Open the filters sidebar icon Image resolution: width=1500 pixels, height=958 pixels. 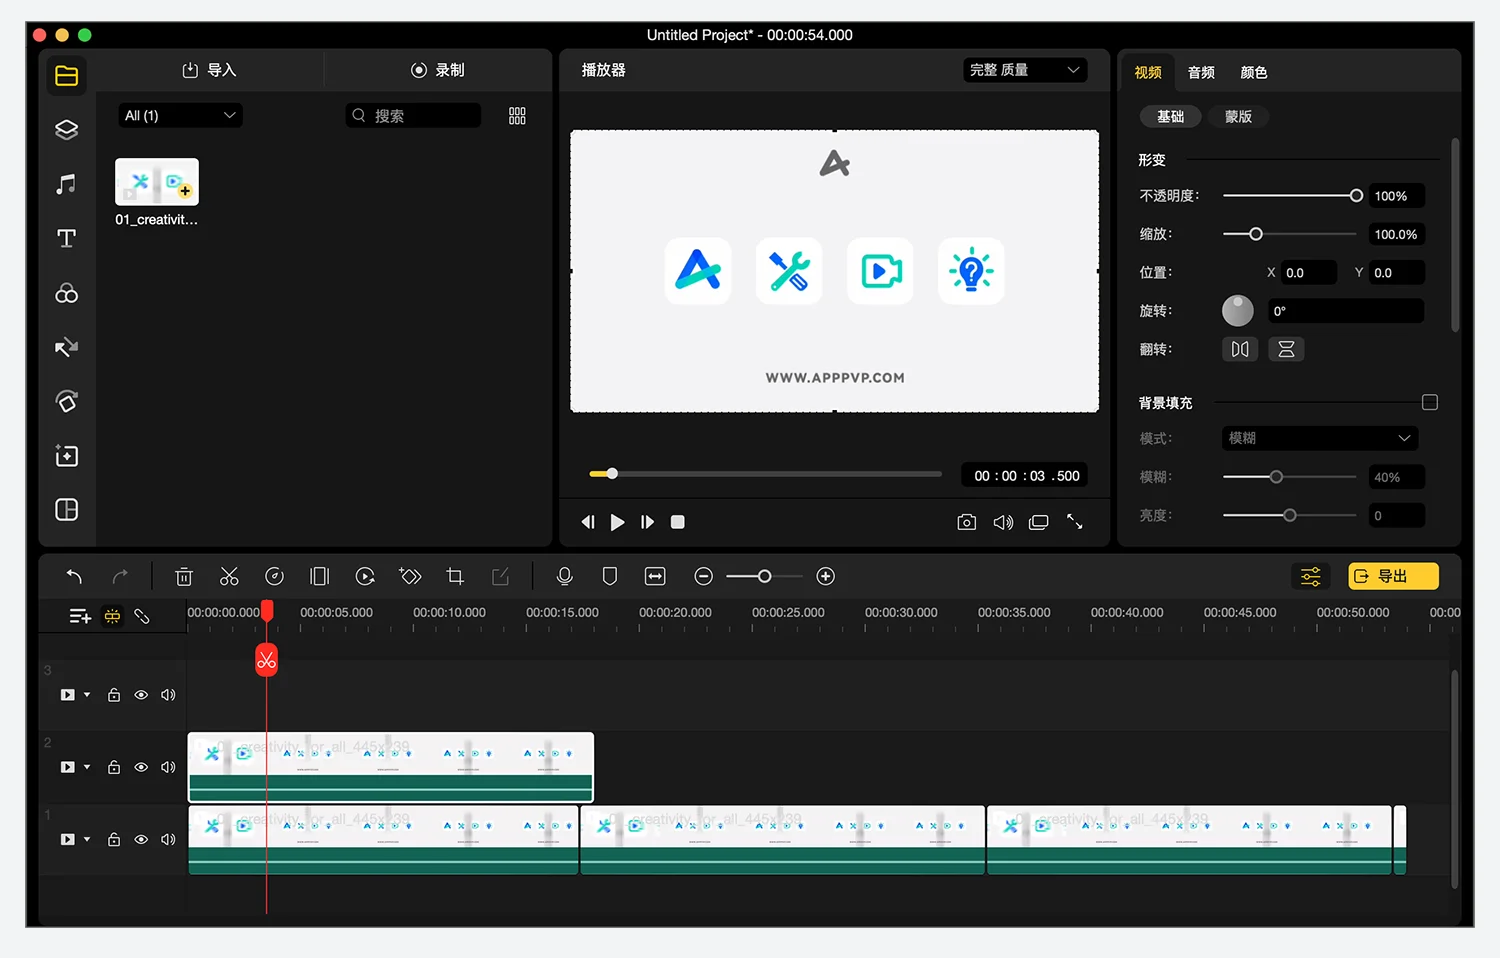point(67,401)
